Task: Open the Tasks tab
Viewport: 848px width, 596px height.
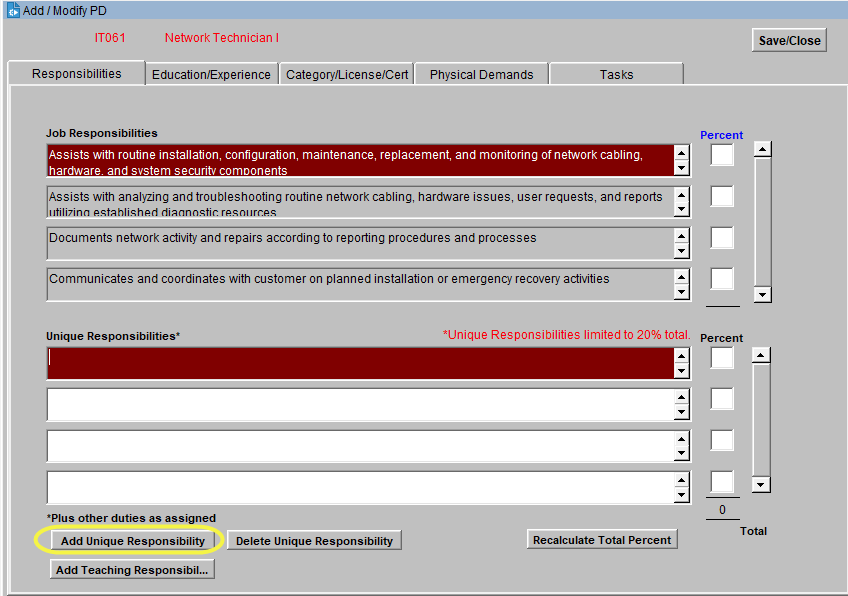Action: point(616,75)
